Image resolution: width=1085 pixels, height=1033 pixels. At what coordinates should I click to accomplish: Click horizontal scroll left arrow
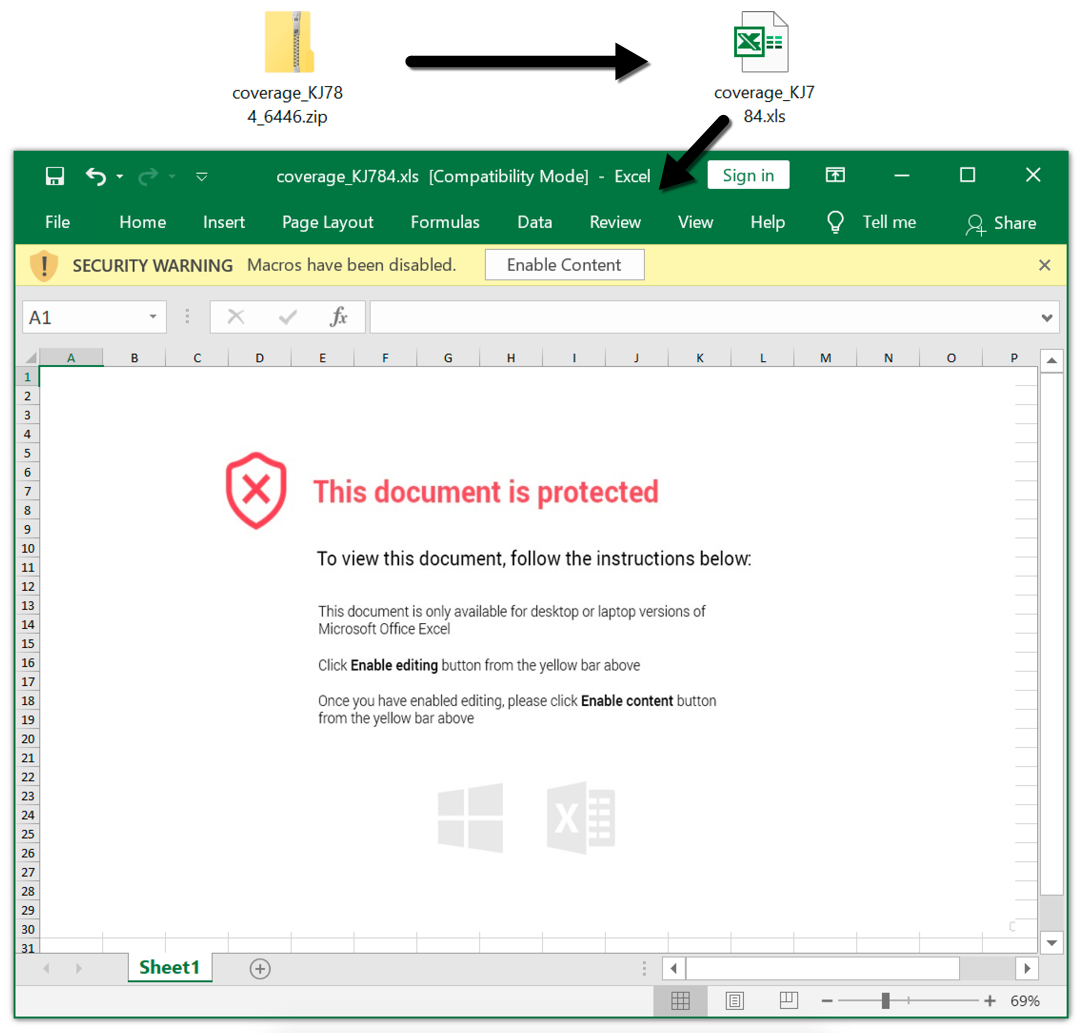point(674,968)
